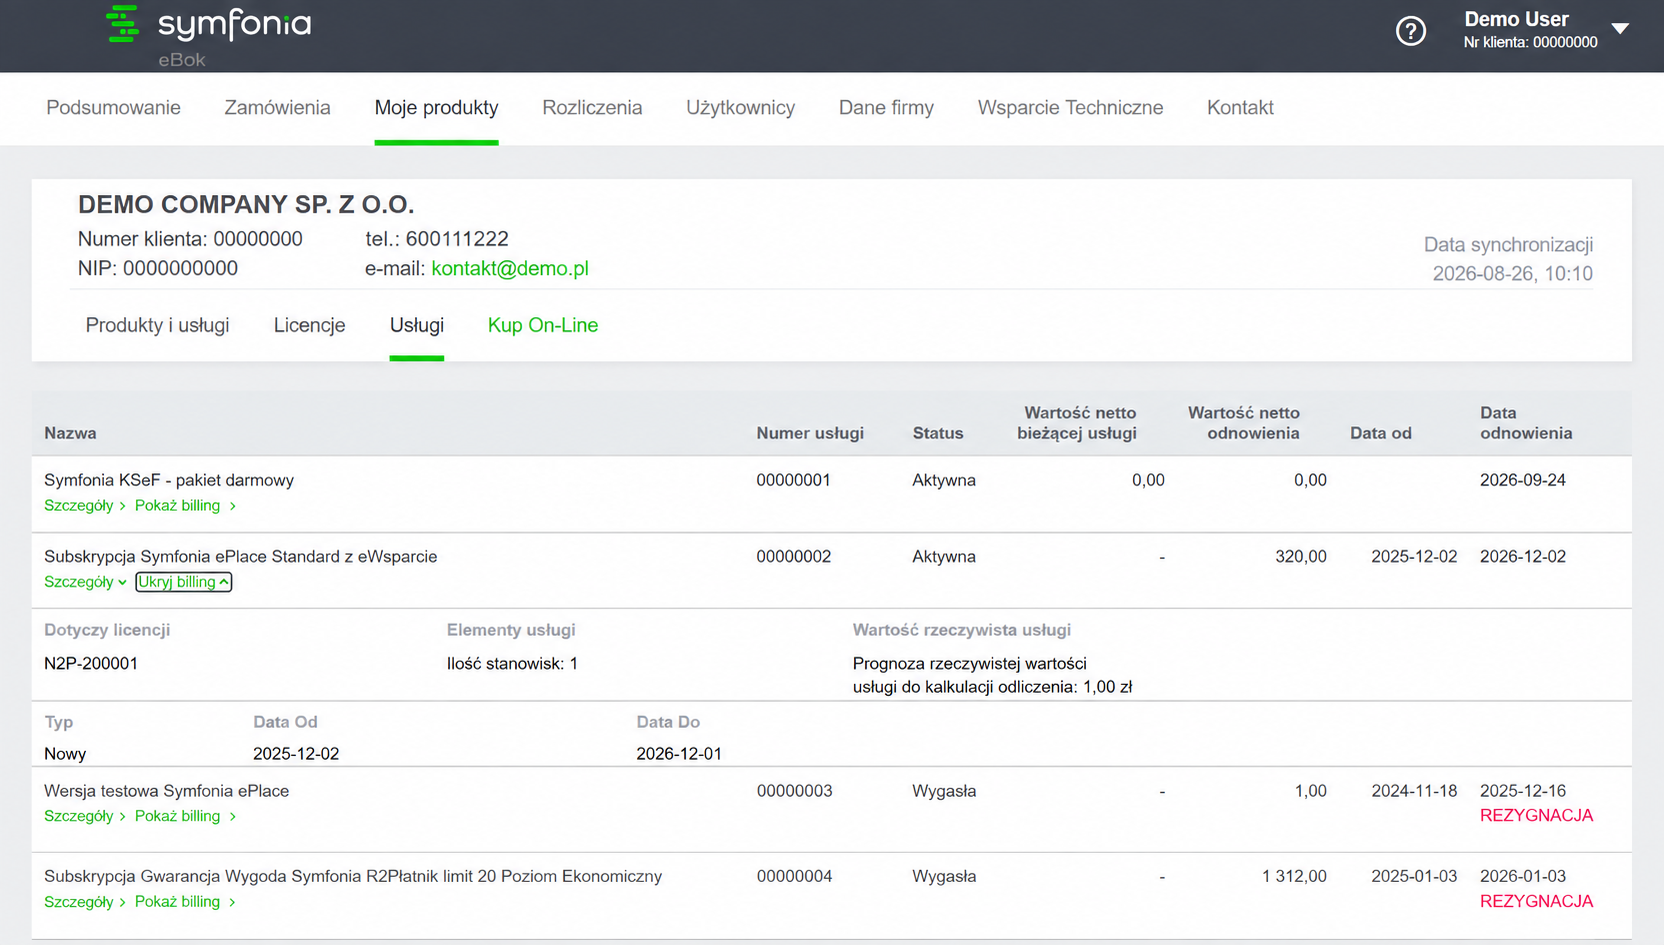Screen dimensions: 1664x945
Task: Click the Nazwa column header
Action: point(70,433)
